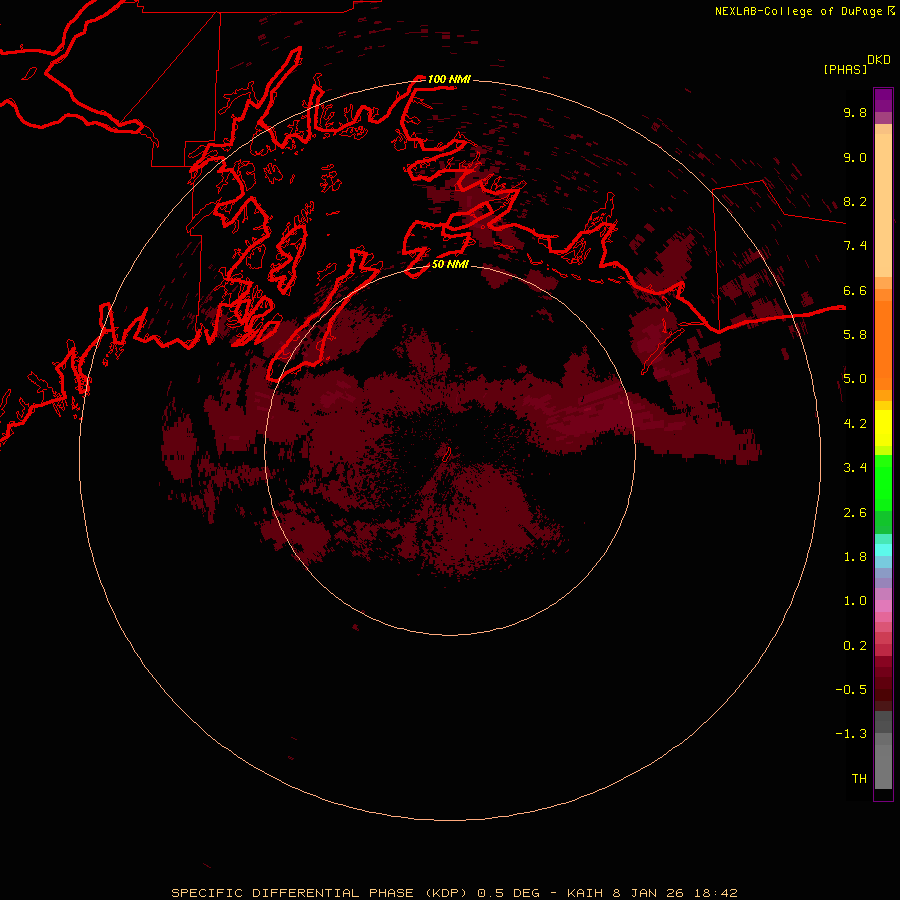Pick the light peach swatch of the color bar

click(x=883, y=205)
